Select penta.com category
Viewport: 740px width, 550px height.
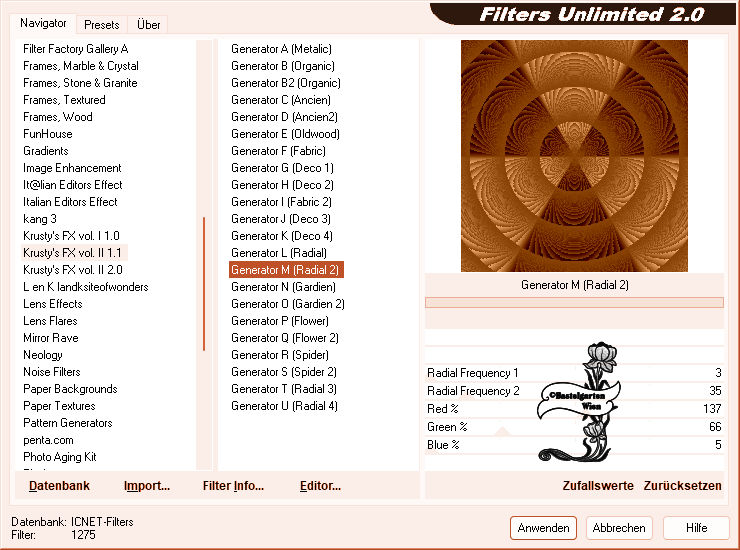coord(48,440)
